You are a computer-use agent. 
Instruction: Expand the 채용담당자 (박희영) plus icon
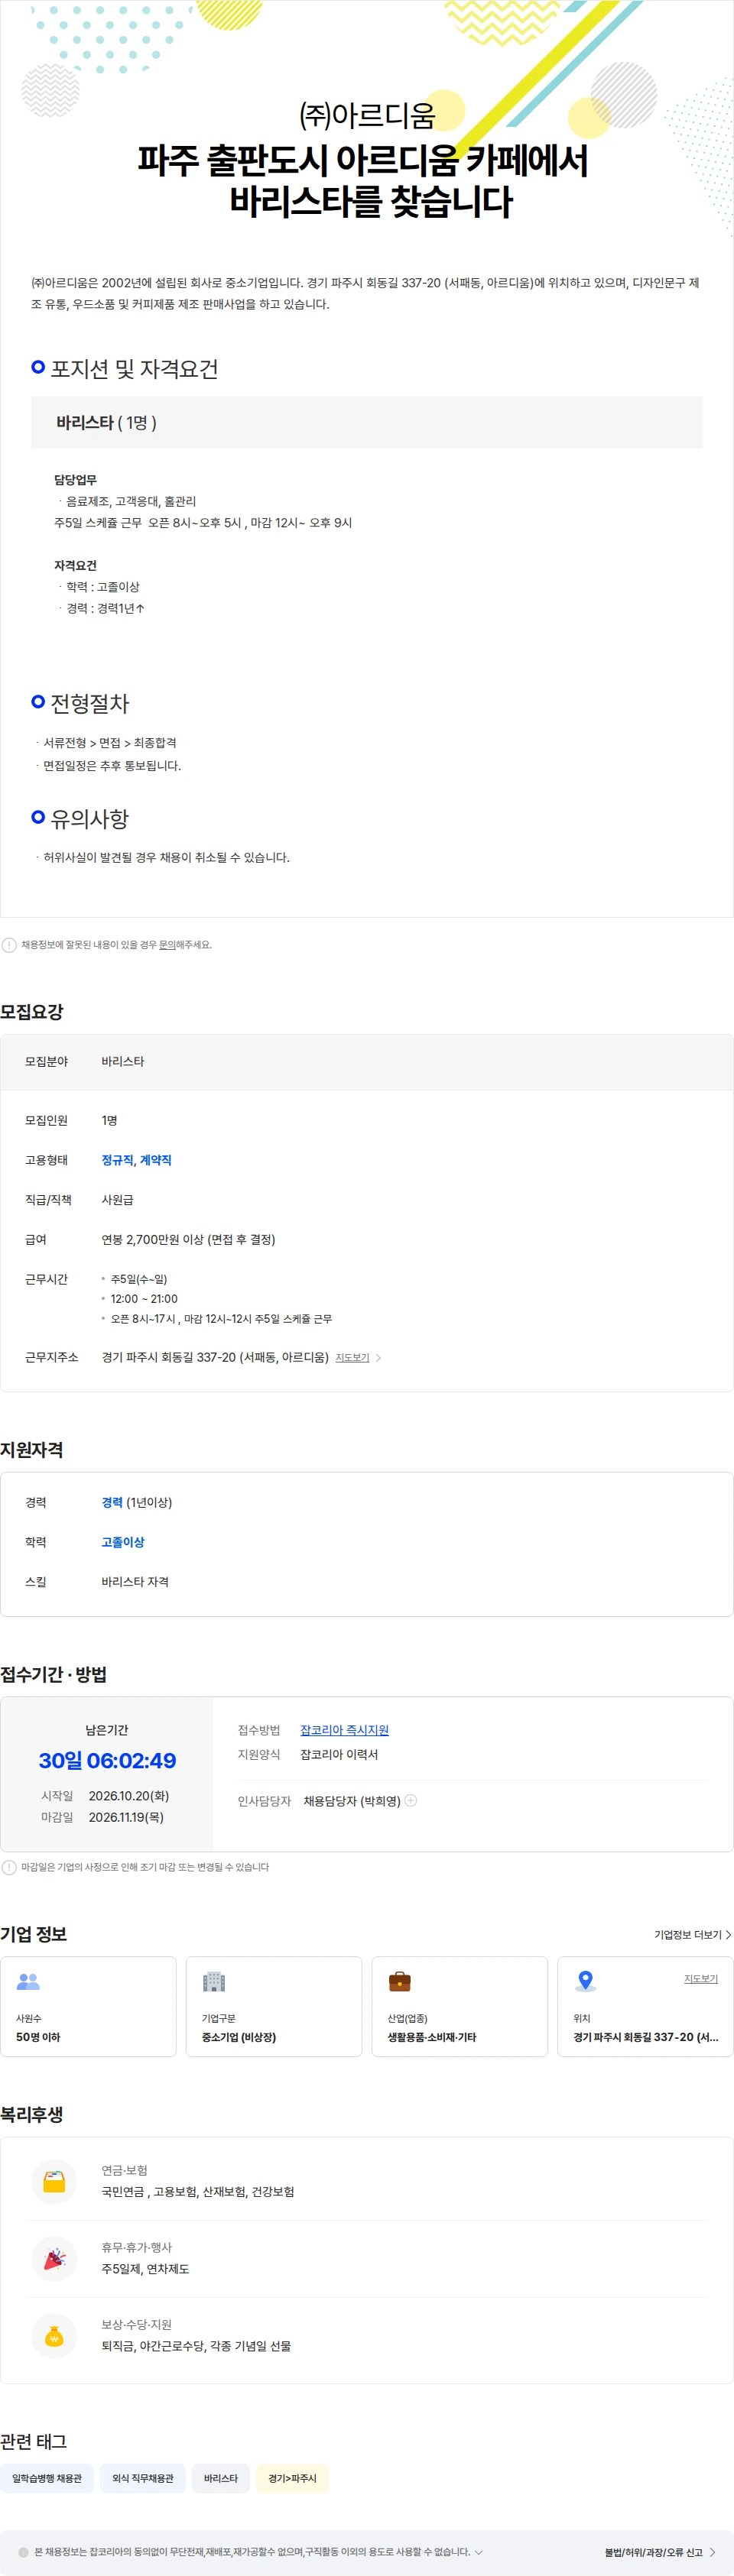(410, 1800)
